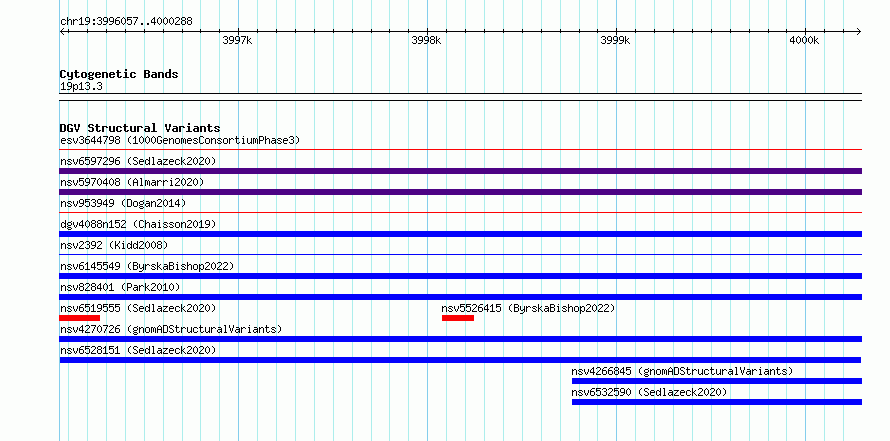This screenshot has height=441, width=890.
Task: Select the nsv6528151 blue variant bar
Action: coord(460,360)
